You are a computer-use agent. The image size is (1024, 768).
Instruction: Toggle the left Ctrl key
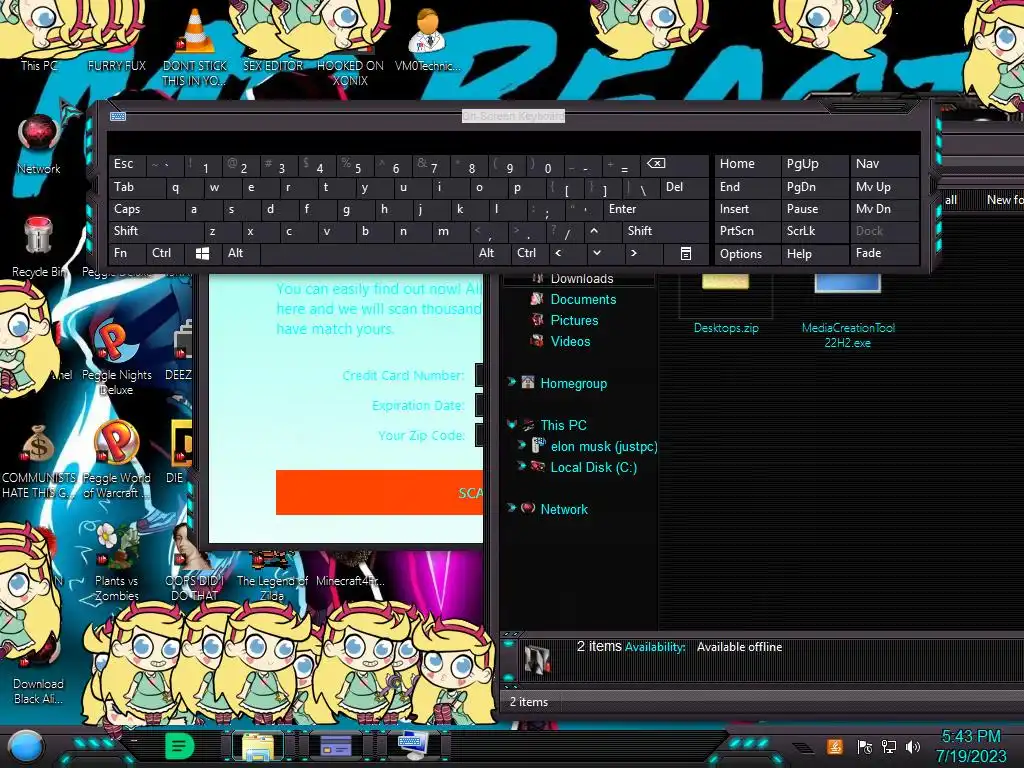(x=166, y=253)
